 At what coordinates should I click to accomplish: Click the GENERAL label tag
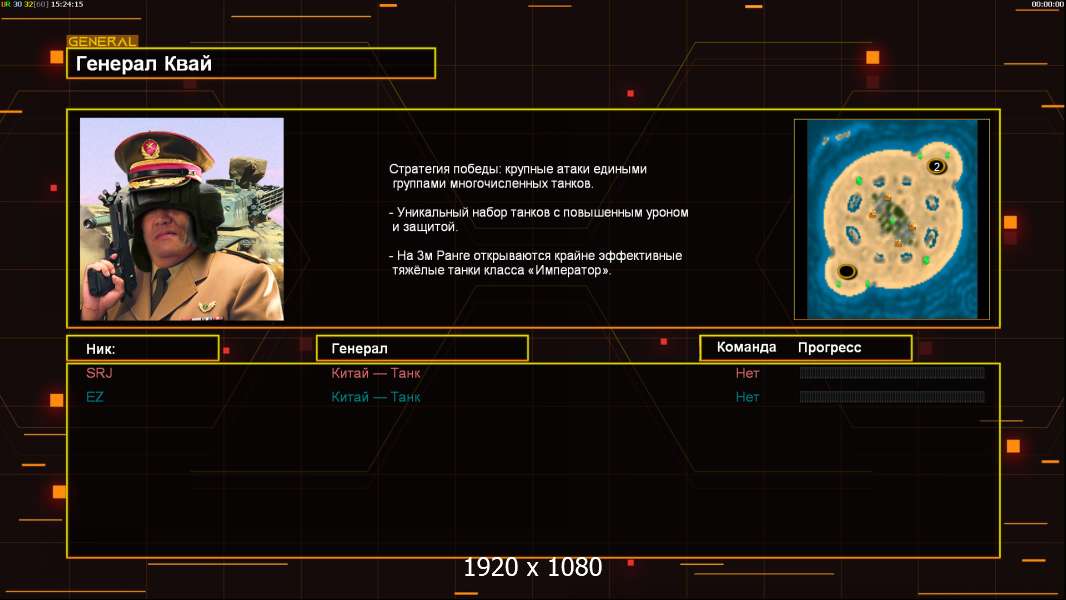[102, 41]
